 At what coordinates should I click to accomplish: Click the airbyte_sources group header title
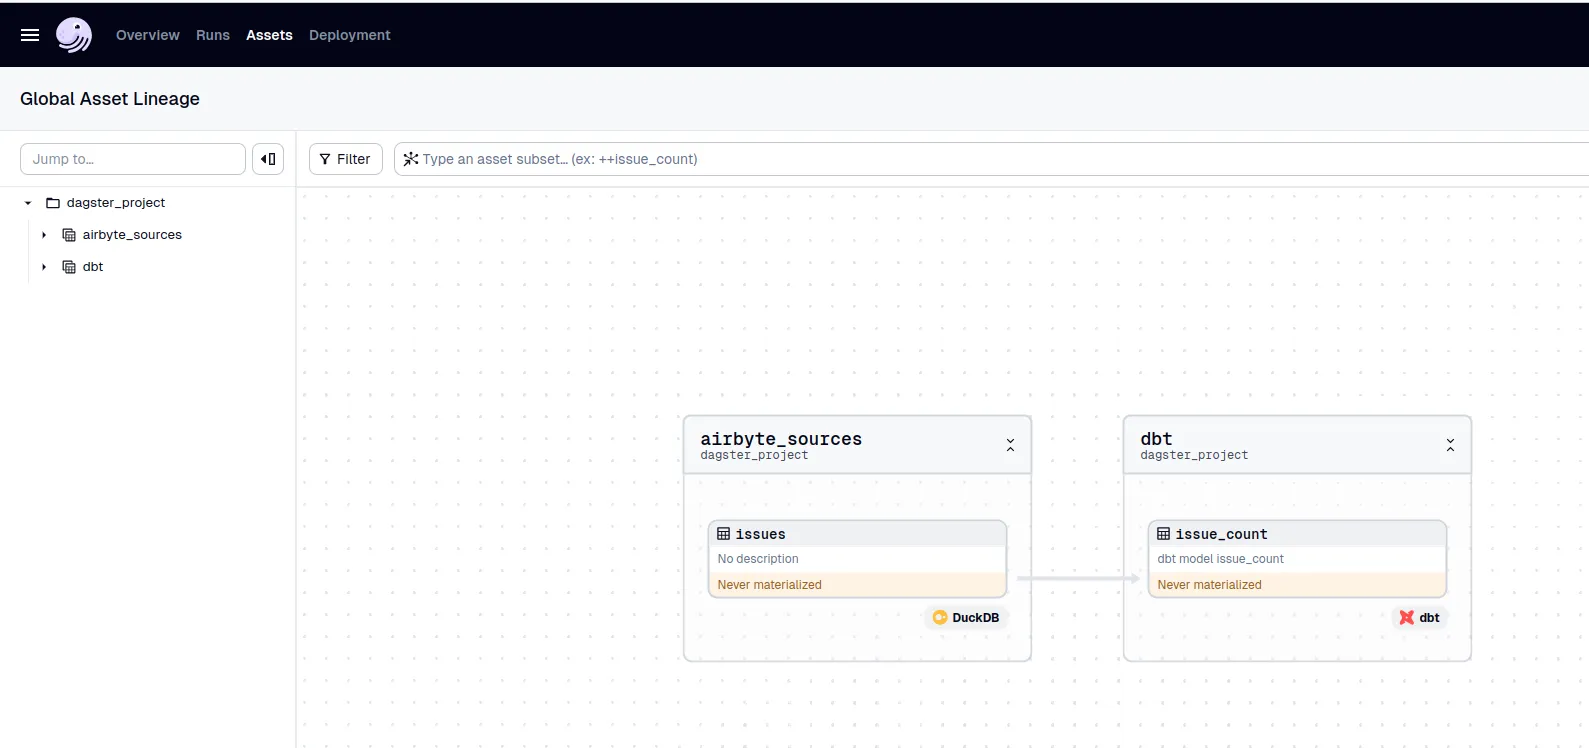[781, 439]
